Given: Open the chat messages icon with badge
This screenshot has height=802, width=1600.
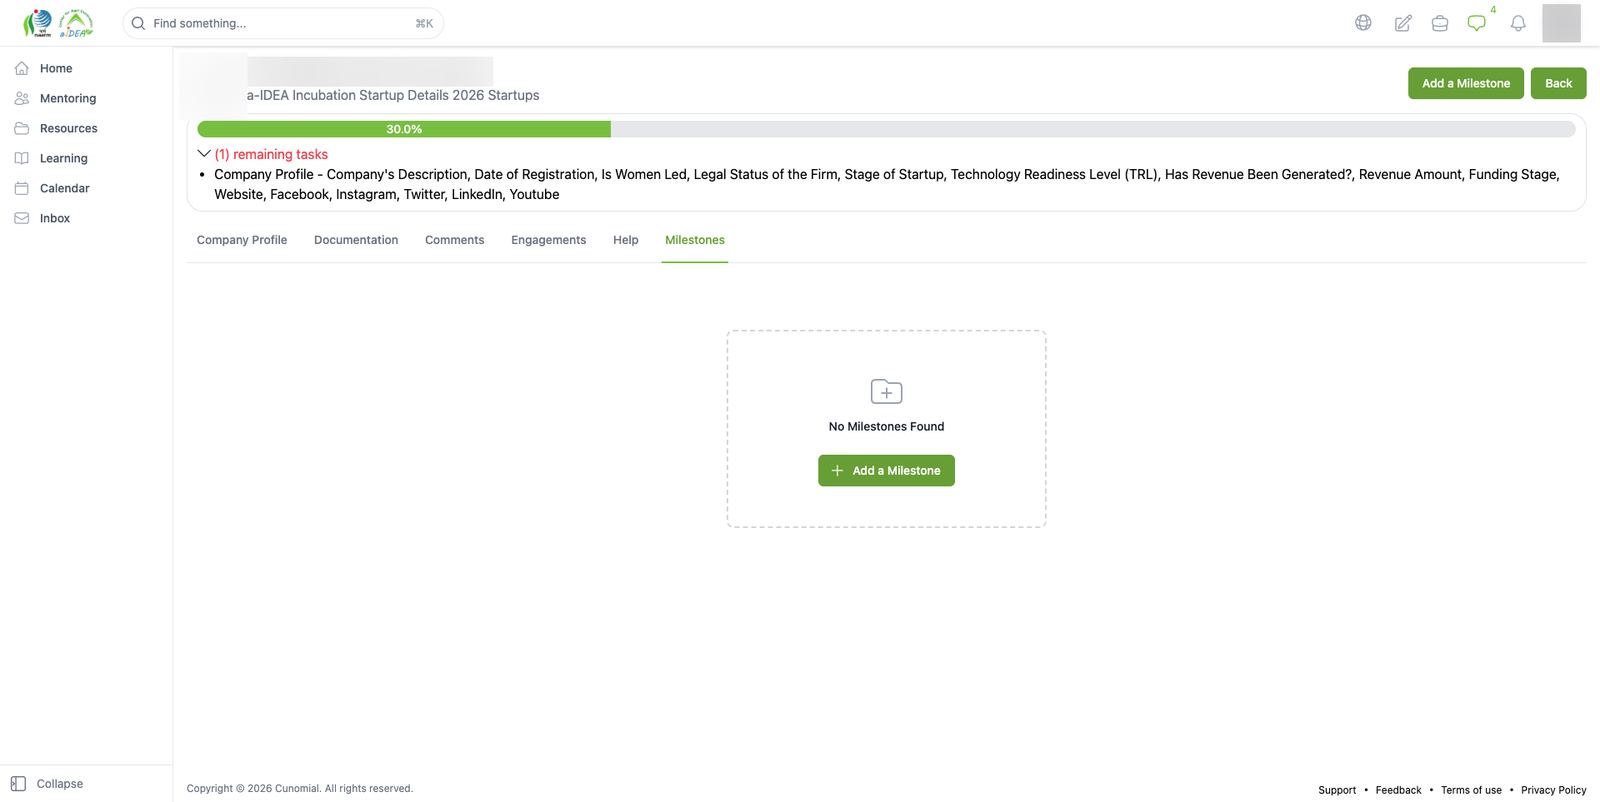Looking at the screenshot, I should point(1477,23).
